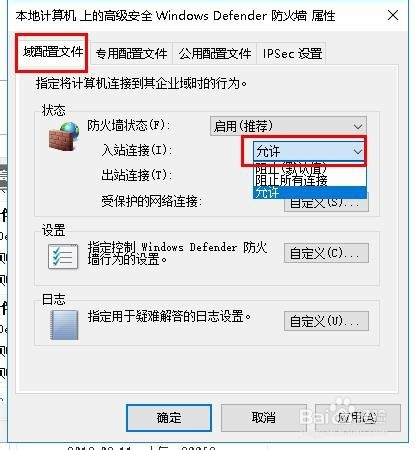Click 自定义(C) settings button
The image size is (416, 450).
[326, 253]
